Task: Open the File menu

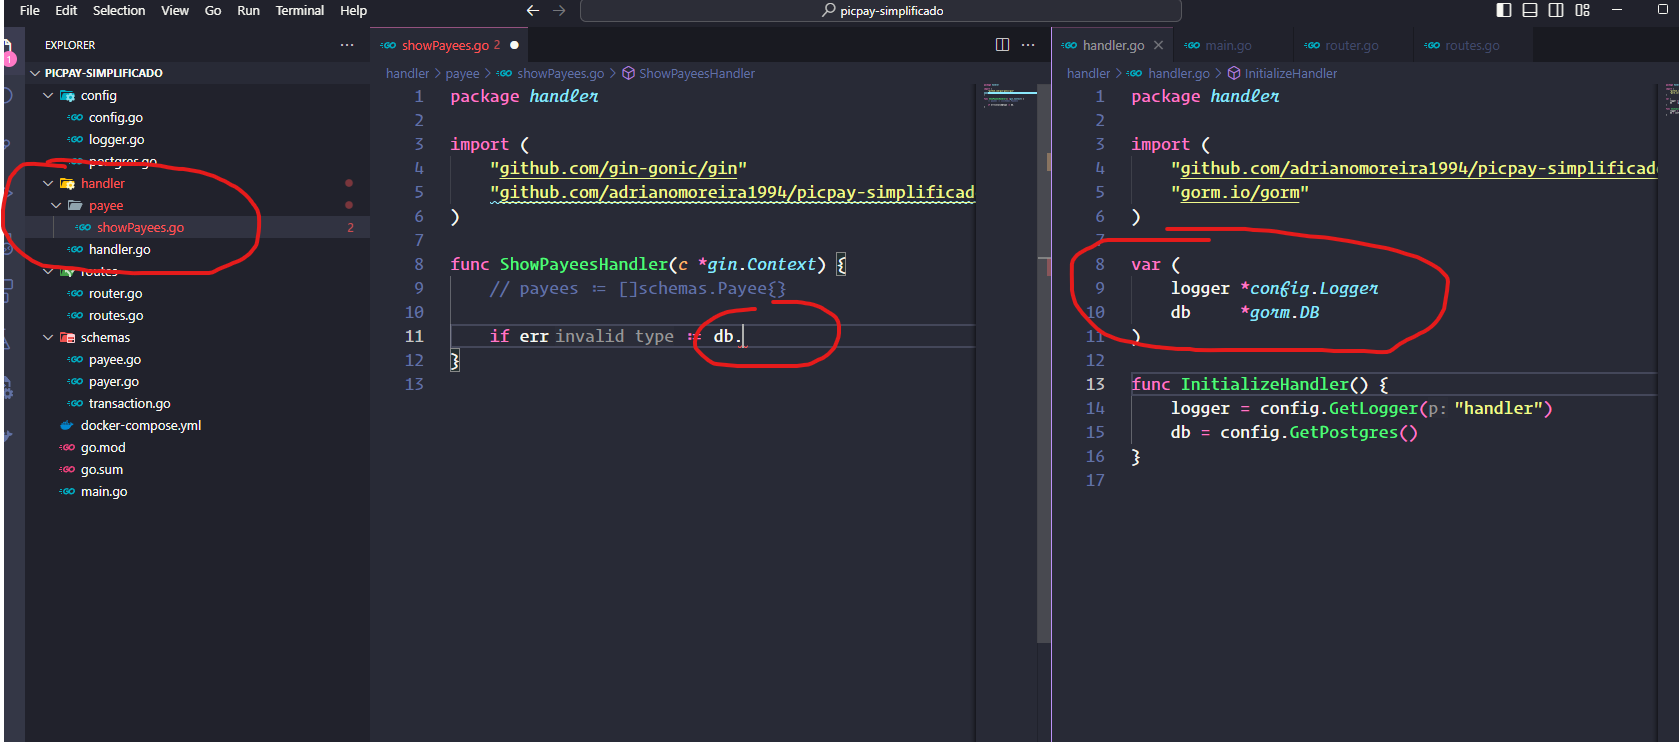Action: click(x=29, y=10)
